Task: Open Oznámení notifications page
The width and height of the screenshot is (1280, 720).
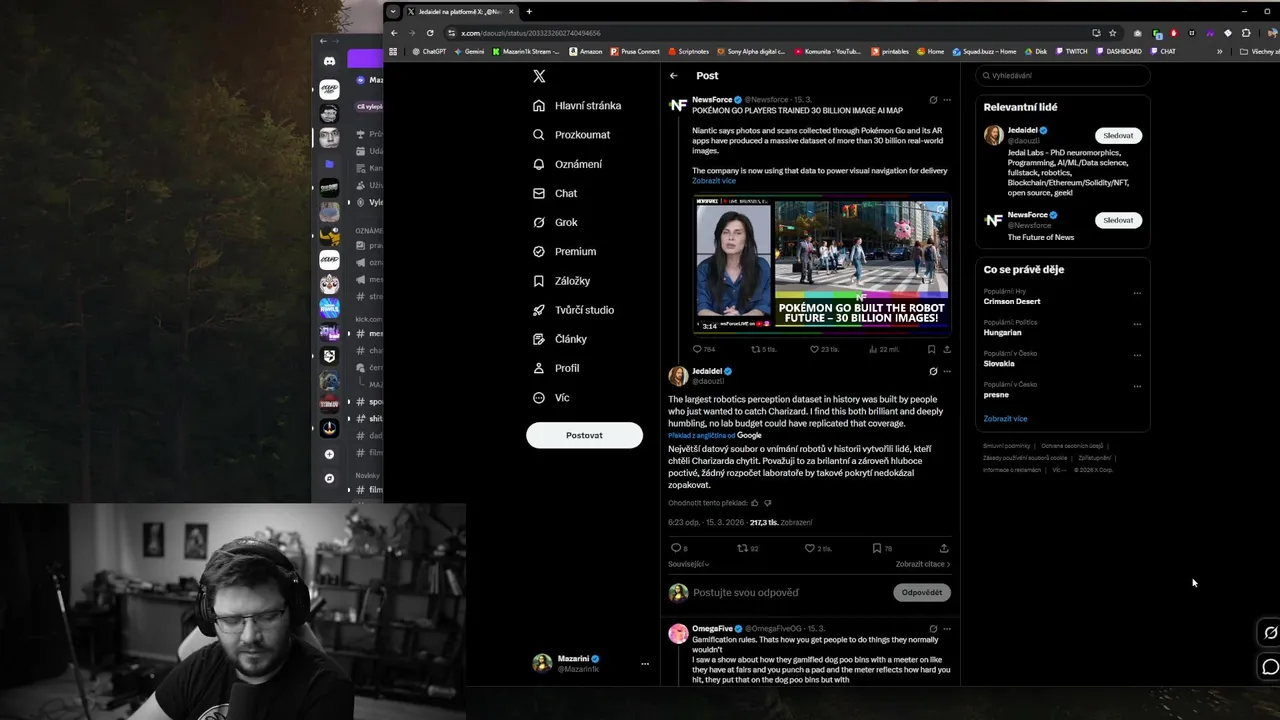Action: tap(567, 164)
